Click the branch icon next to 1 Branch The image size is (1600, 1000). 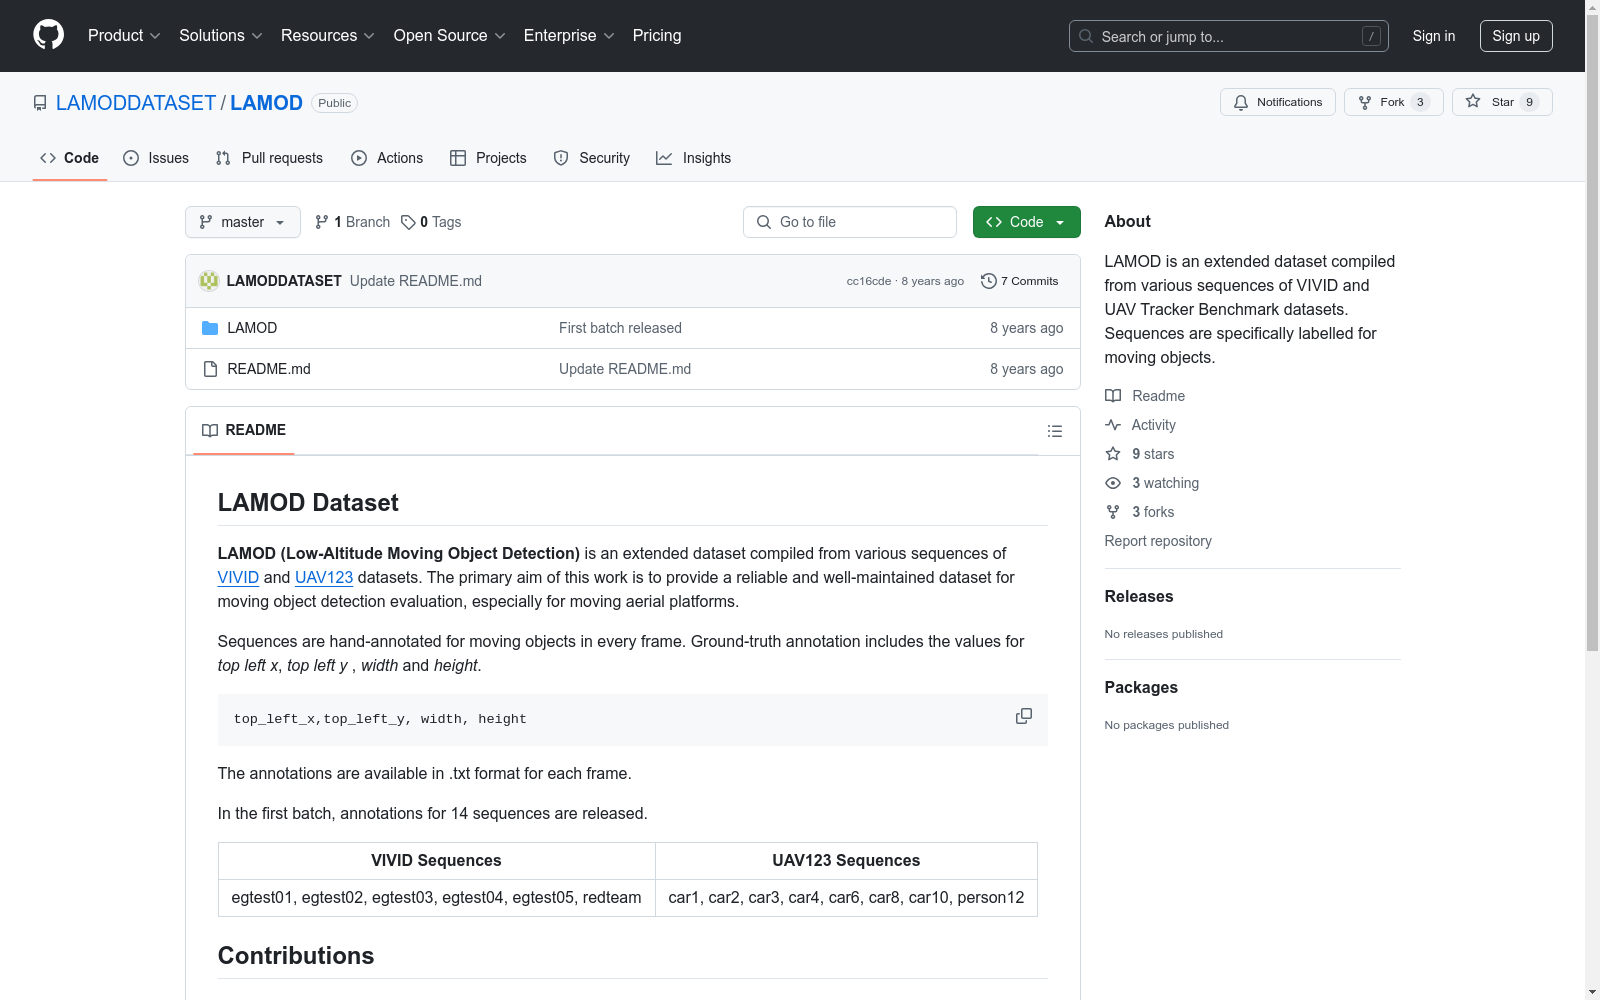[322, 222]
